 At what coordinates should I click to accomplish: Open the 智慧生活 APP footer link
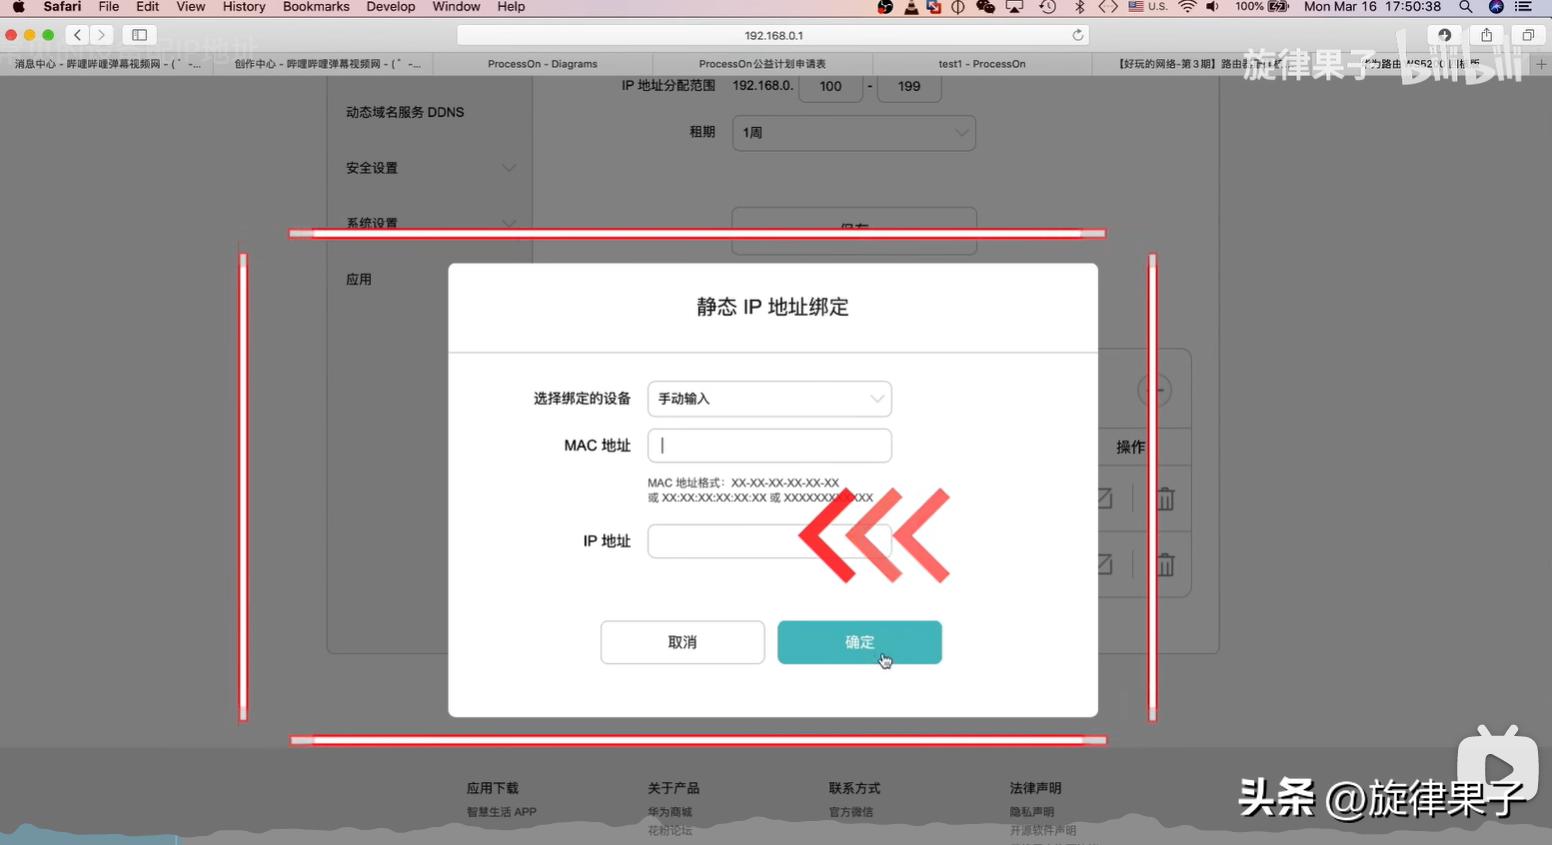pyautogui.click(x=501, y=812)
